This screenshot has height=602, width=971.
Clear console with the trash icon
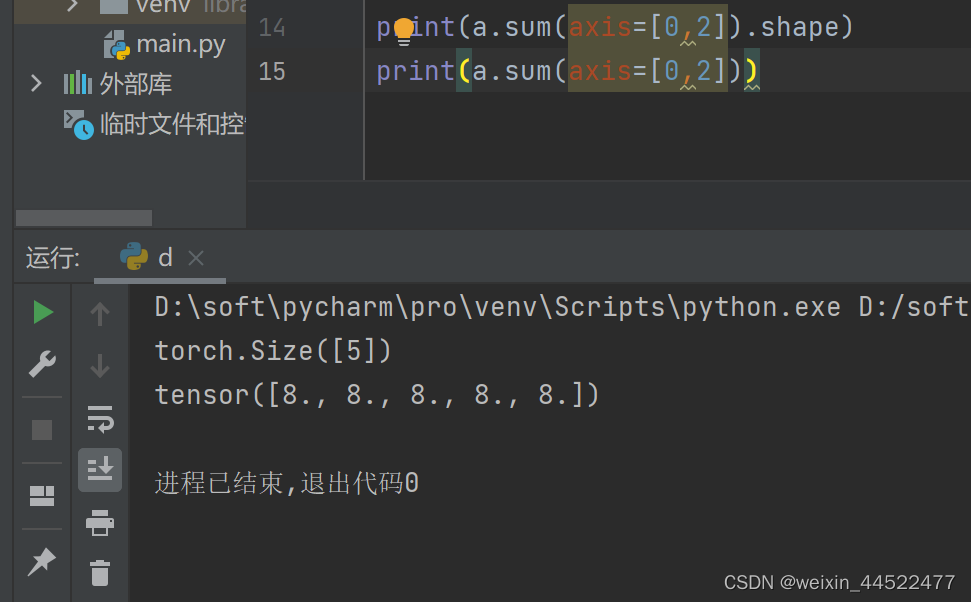(100, 572)
